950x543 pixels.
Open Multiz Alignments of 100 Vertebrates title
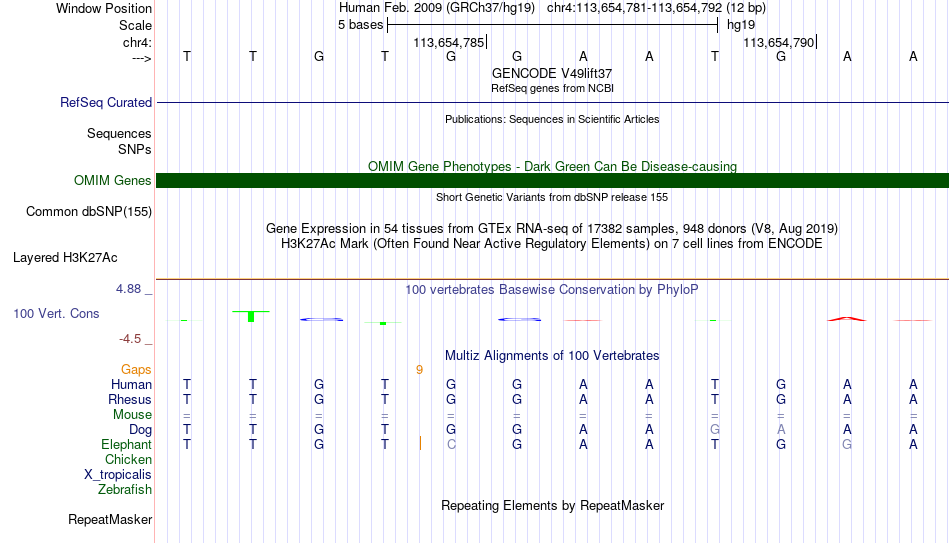(x=552, y=356)
